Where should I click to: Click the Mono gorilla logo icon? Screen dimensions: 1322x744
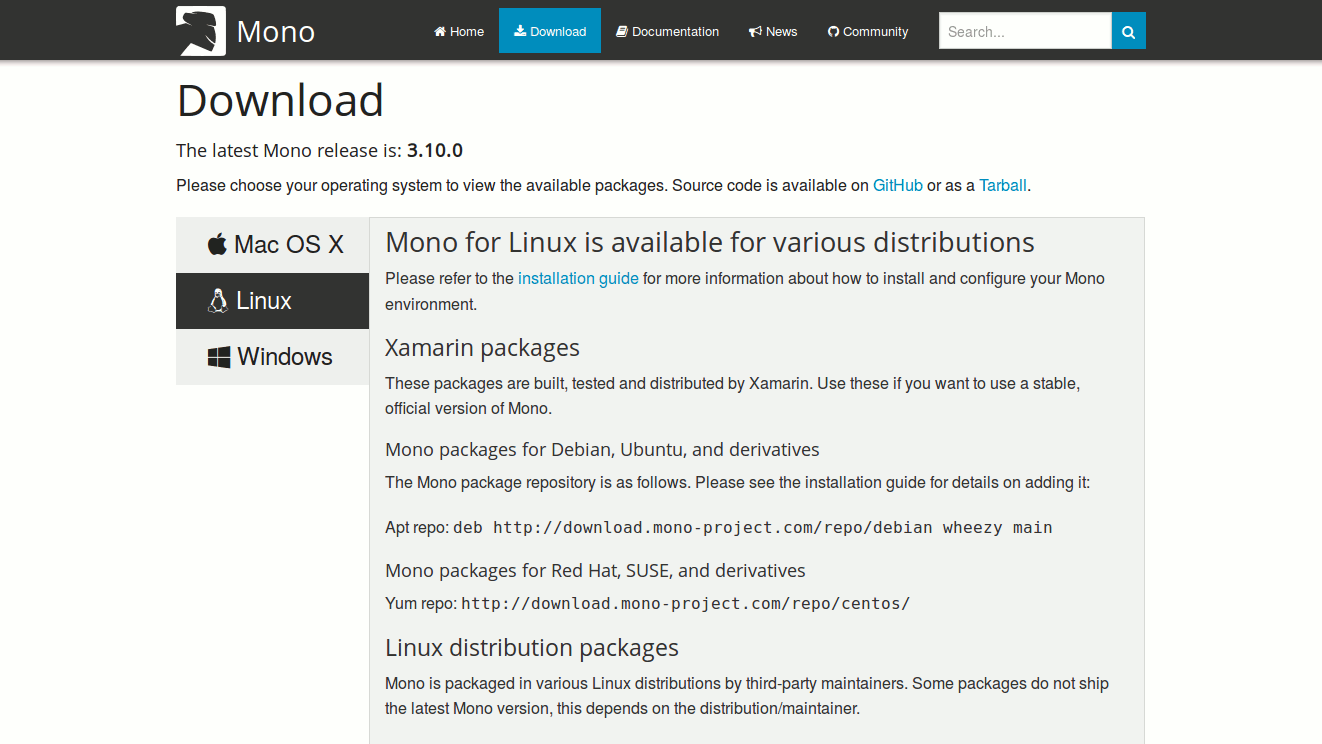201,31
